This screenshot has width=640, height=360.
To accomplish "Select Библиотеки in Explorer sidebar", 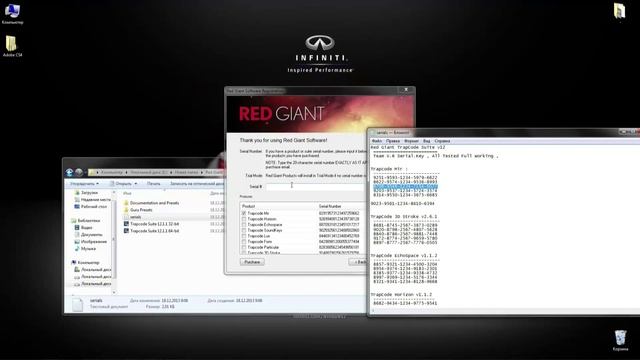I will pos(86,220).
